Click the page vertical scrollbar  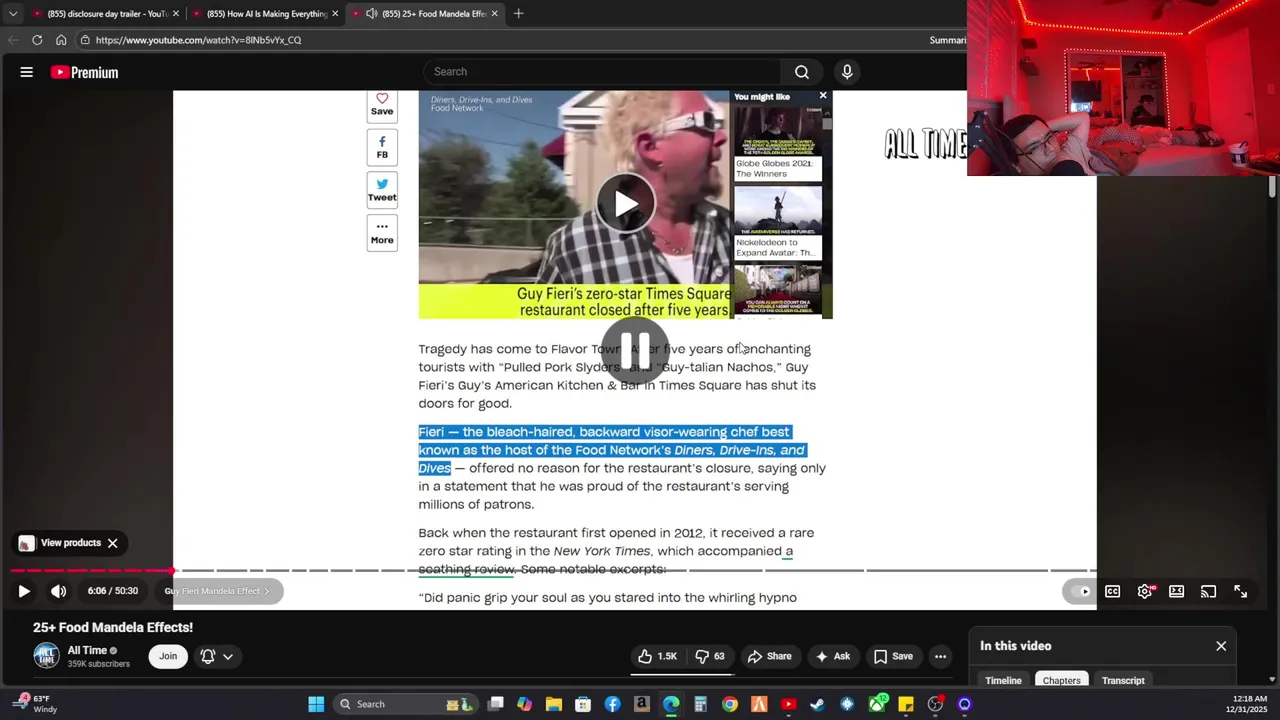(x=1272, y=187)
